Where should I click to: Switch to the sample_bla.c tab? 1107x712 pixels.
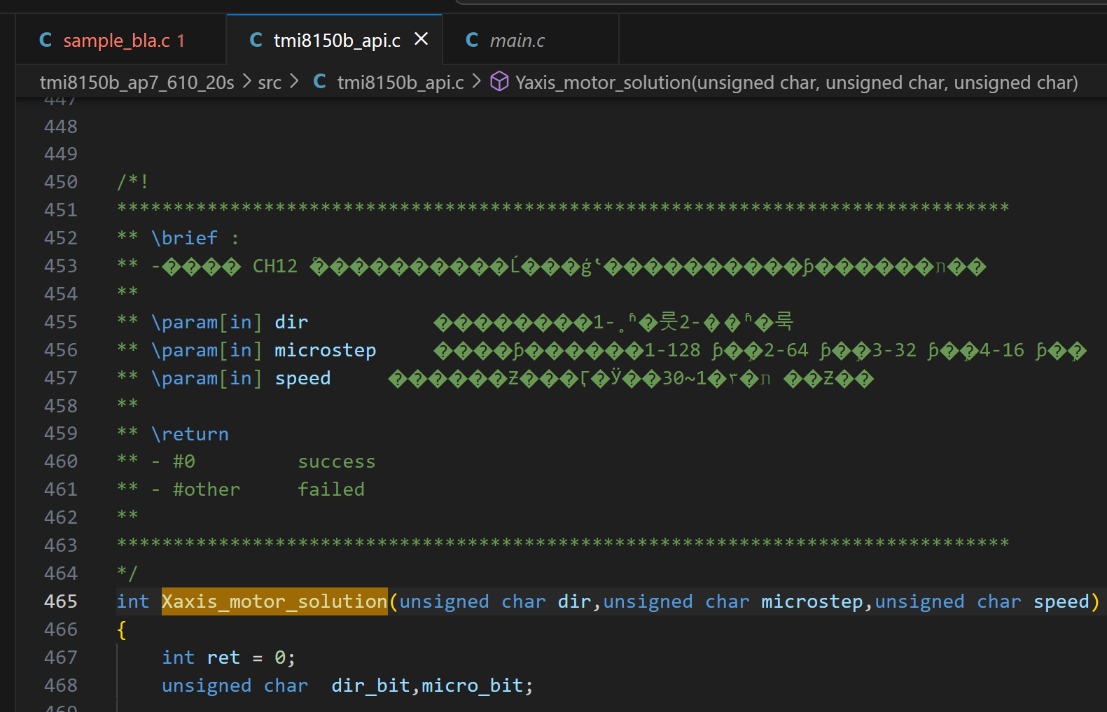pos(121,40)
